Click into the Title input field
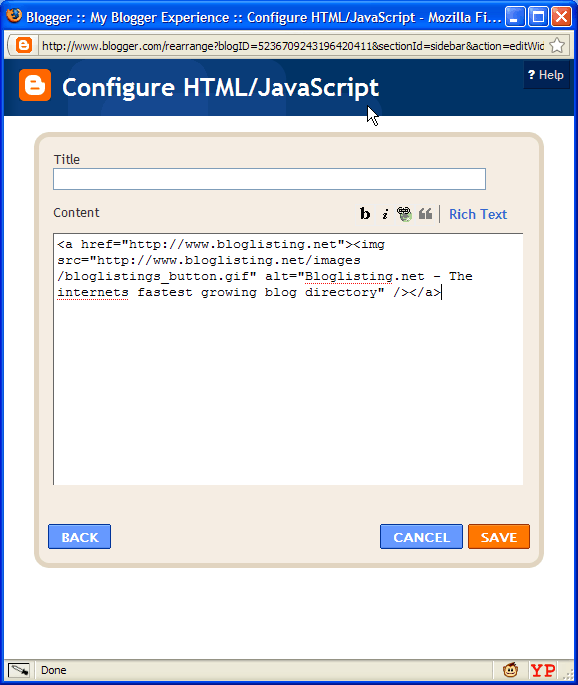 (269, 179)
